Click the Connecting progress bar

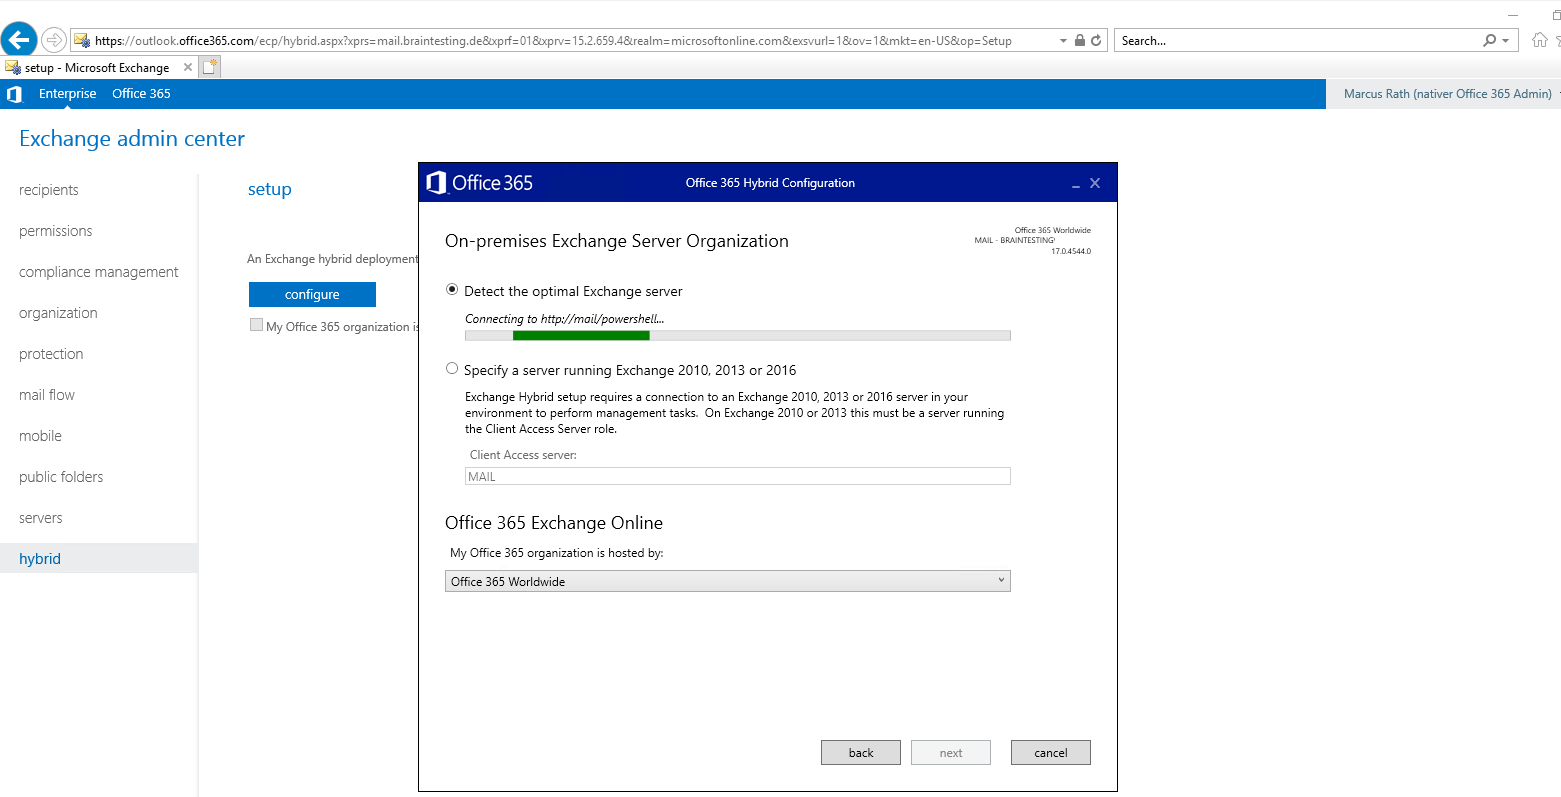click(x=737, y=335)
